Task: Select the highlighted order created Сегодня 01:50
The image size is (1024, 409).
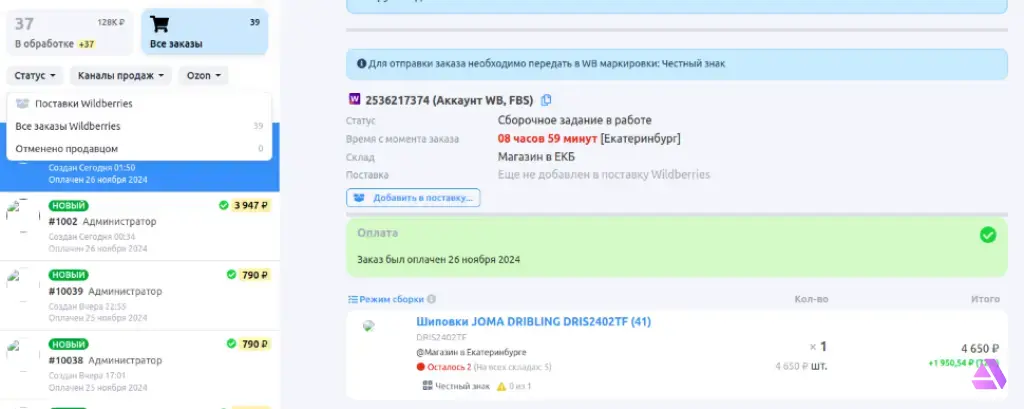Action: pyautogui.click(x=140, y=174)
